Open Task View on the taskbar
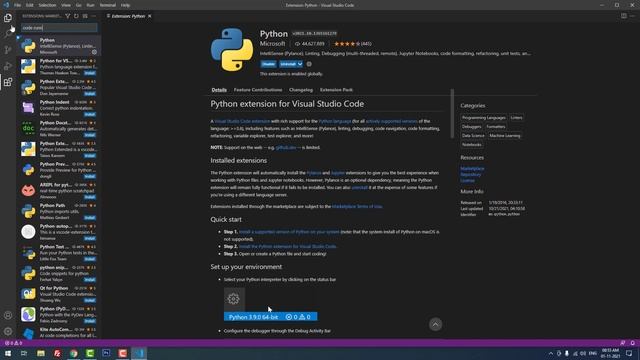 [24, 353]
